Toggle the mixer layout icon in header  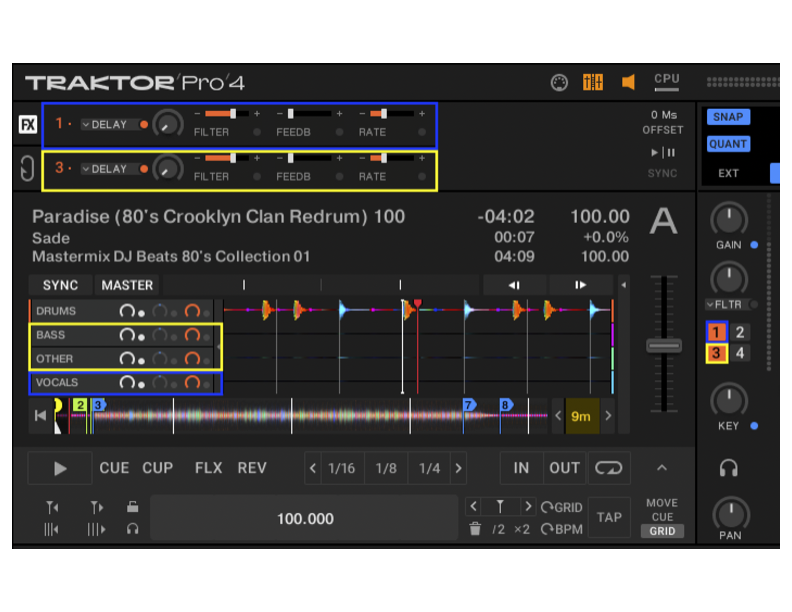click(x=593, y=82)
